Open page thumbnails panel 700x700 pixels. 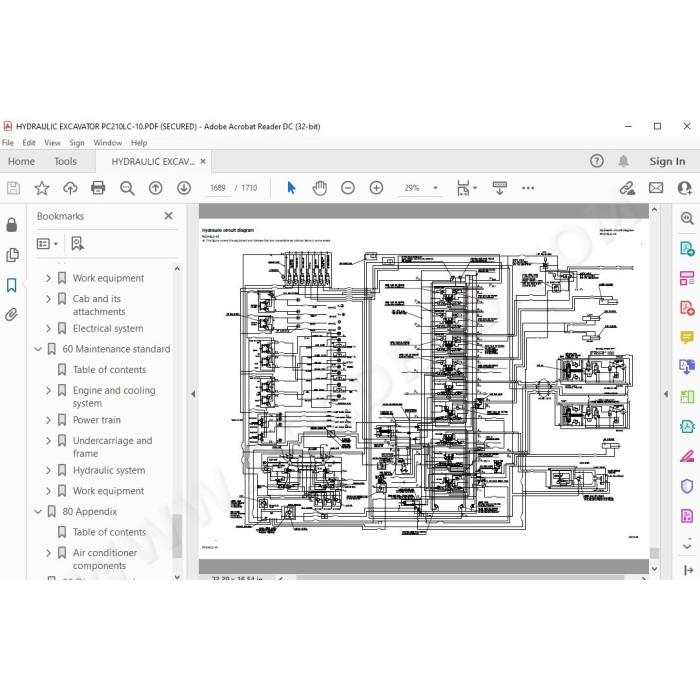[12, 255]
